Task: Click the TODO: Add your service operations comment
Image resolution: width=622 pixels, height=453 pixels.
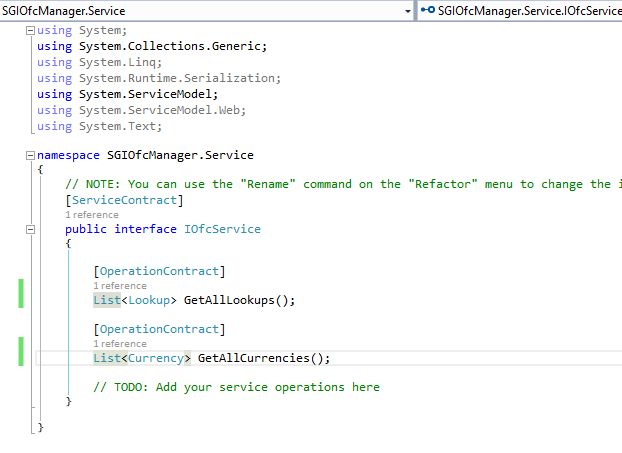Action: point(236,387)
